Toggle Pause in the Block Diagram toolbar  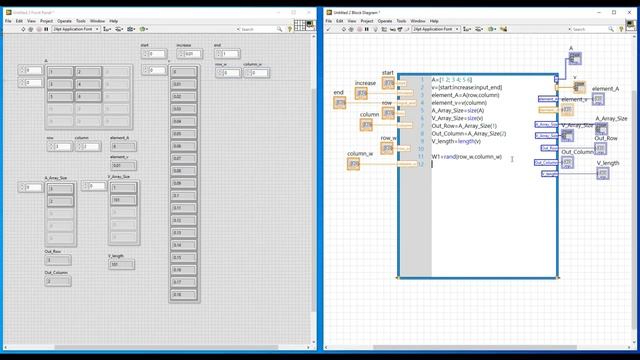367,29
